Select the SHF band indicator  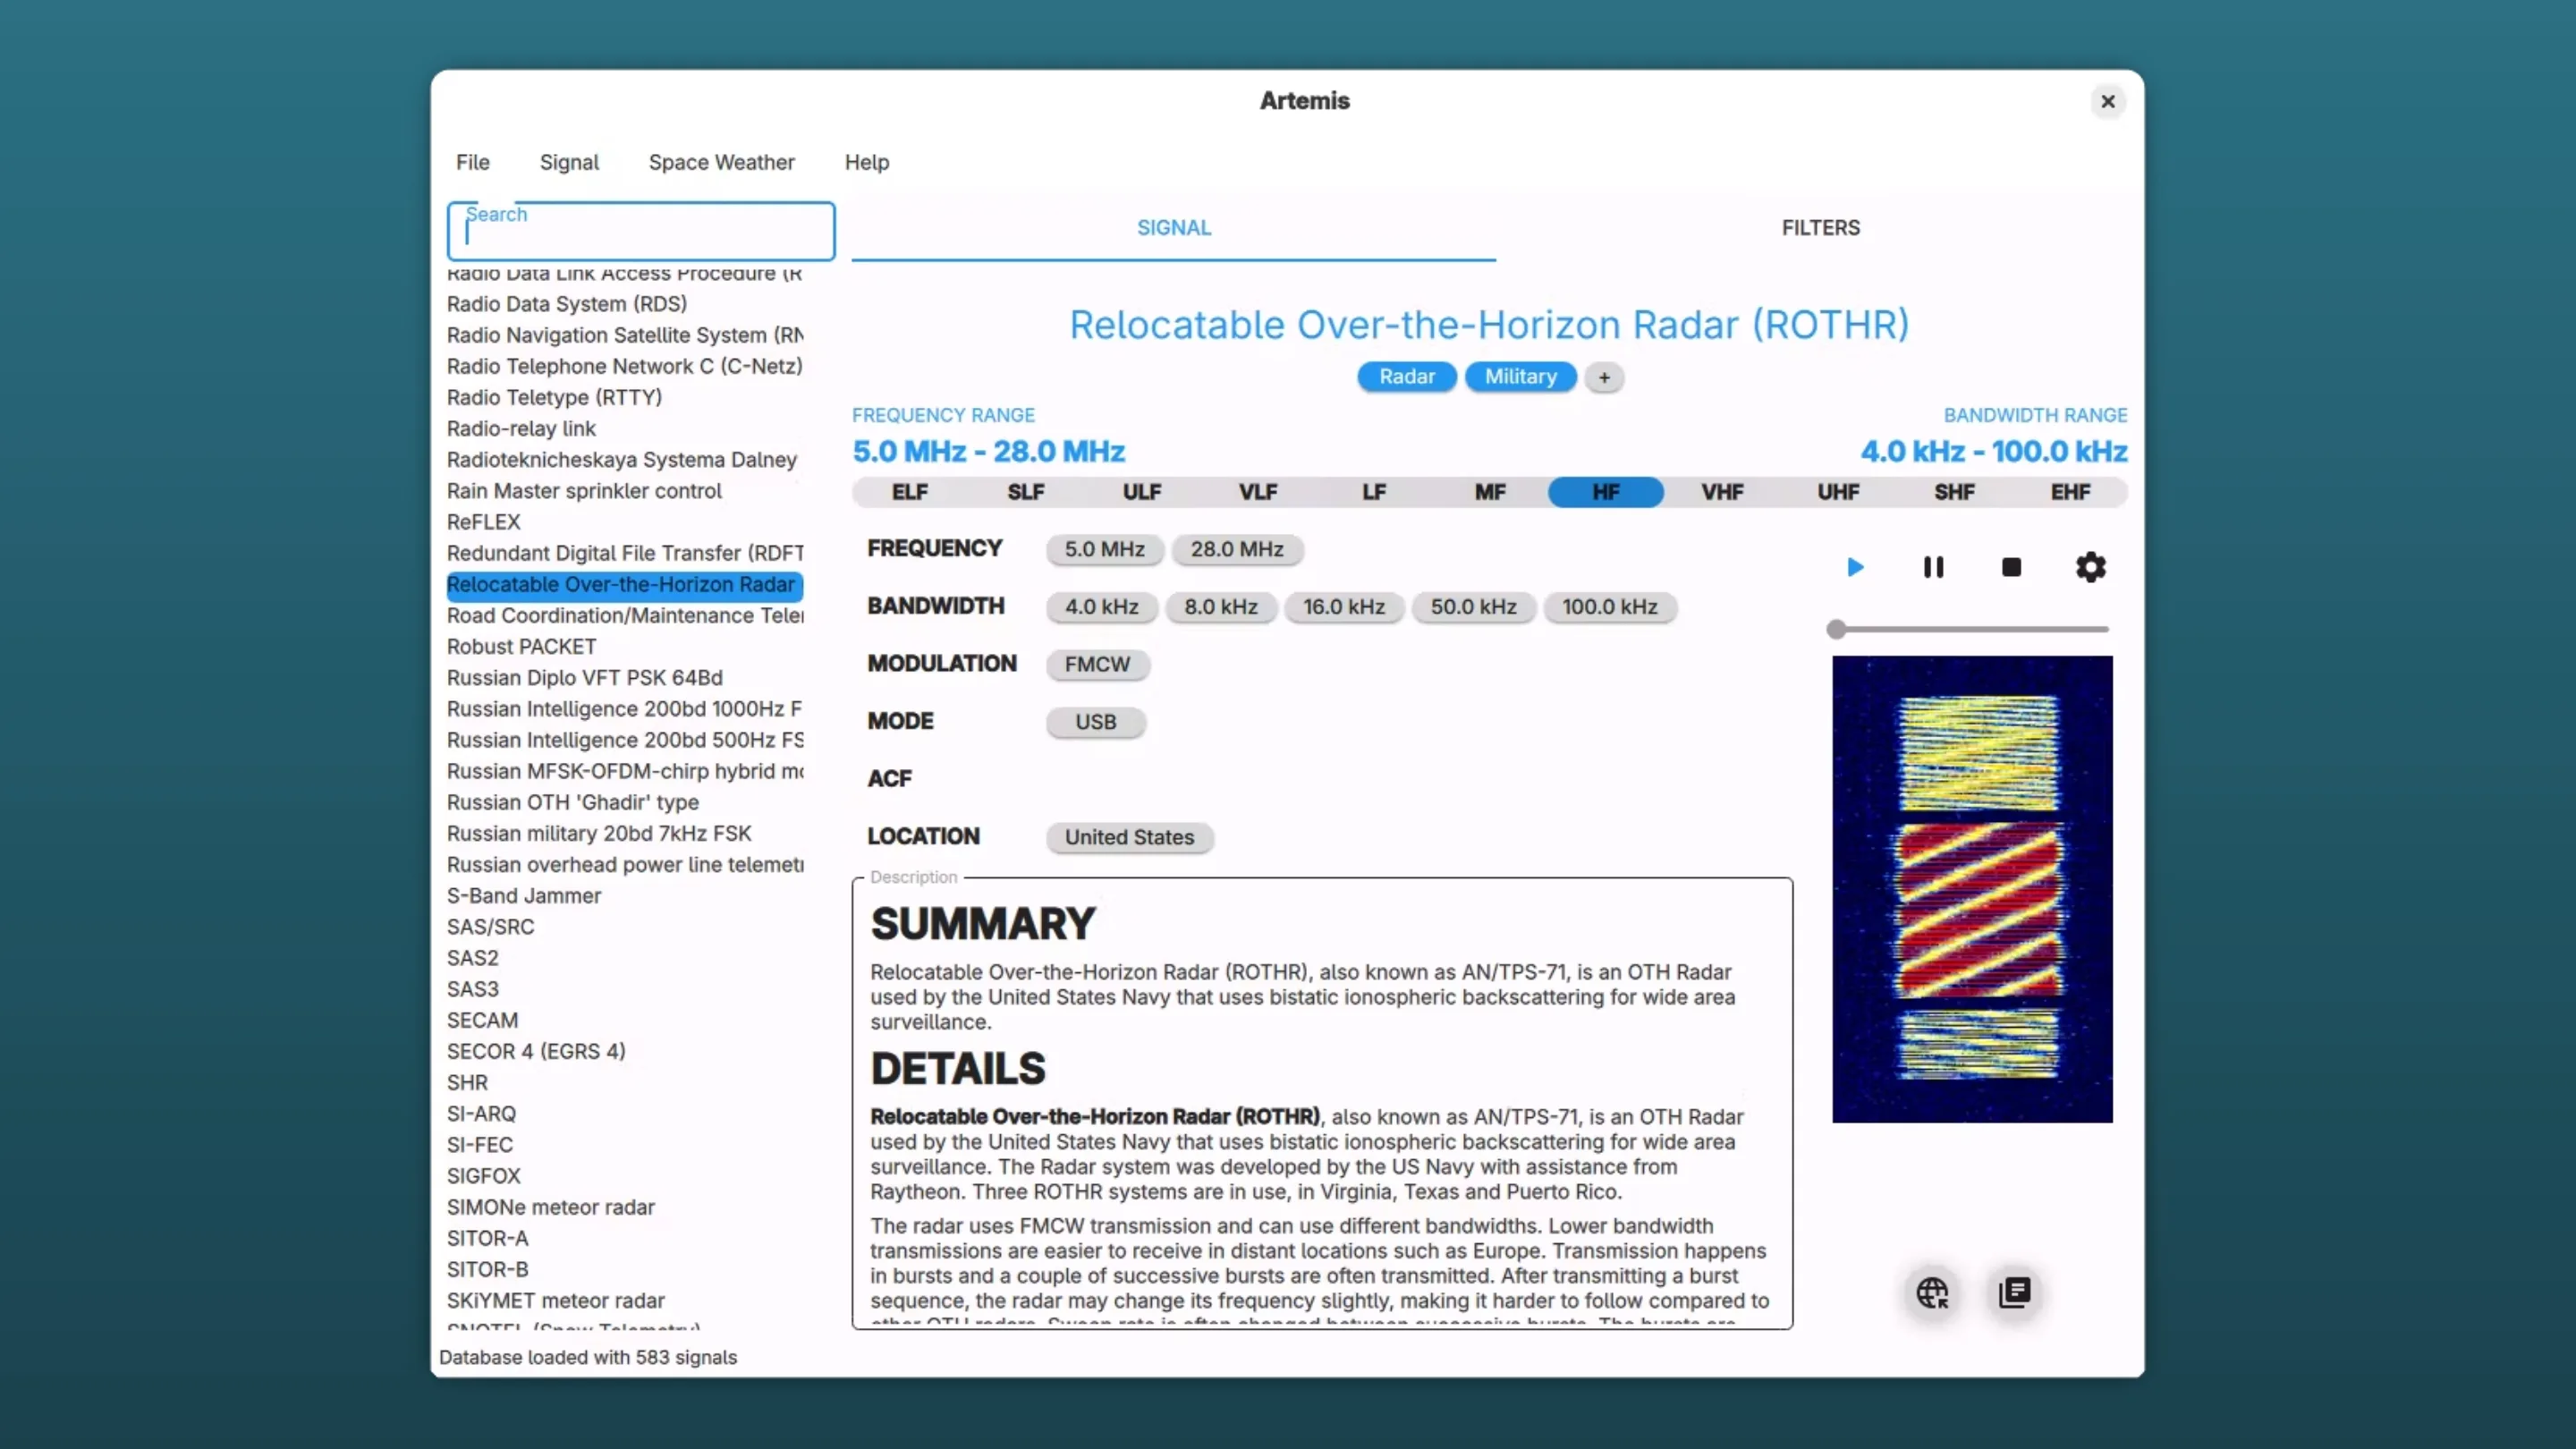point(1954,492)
